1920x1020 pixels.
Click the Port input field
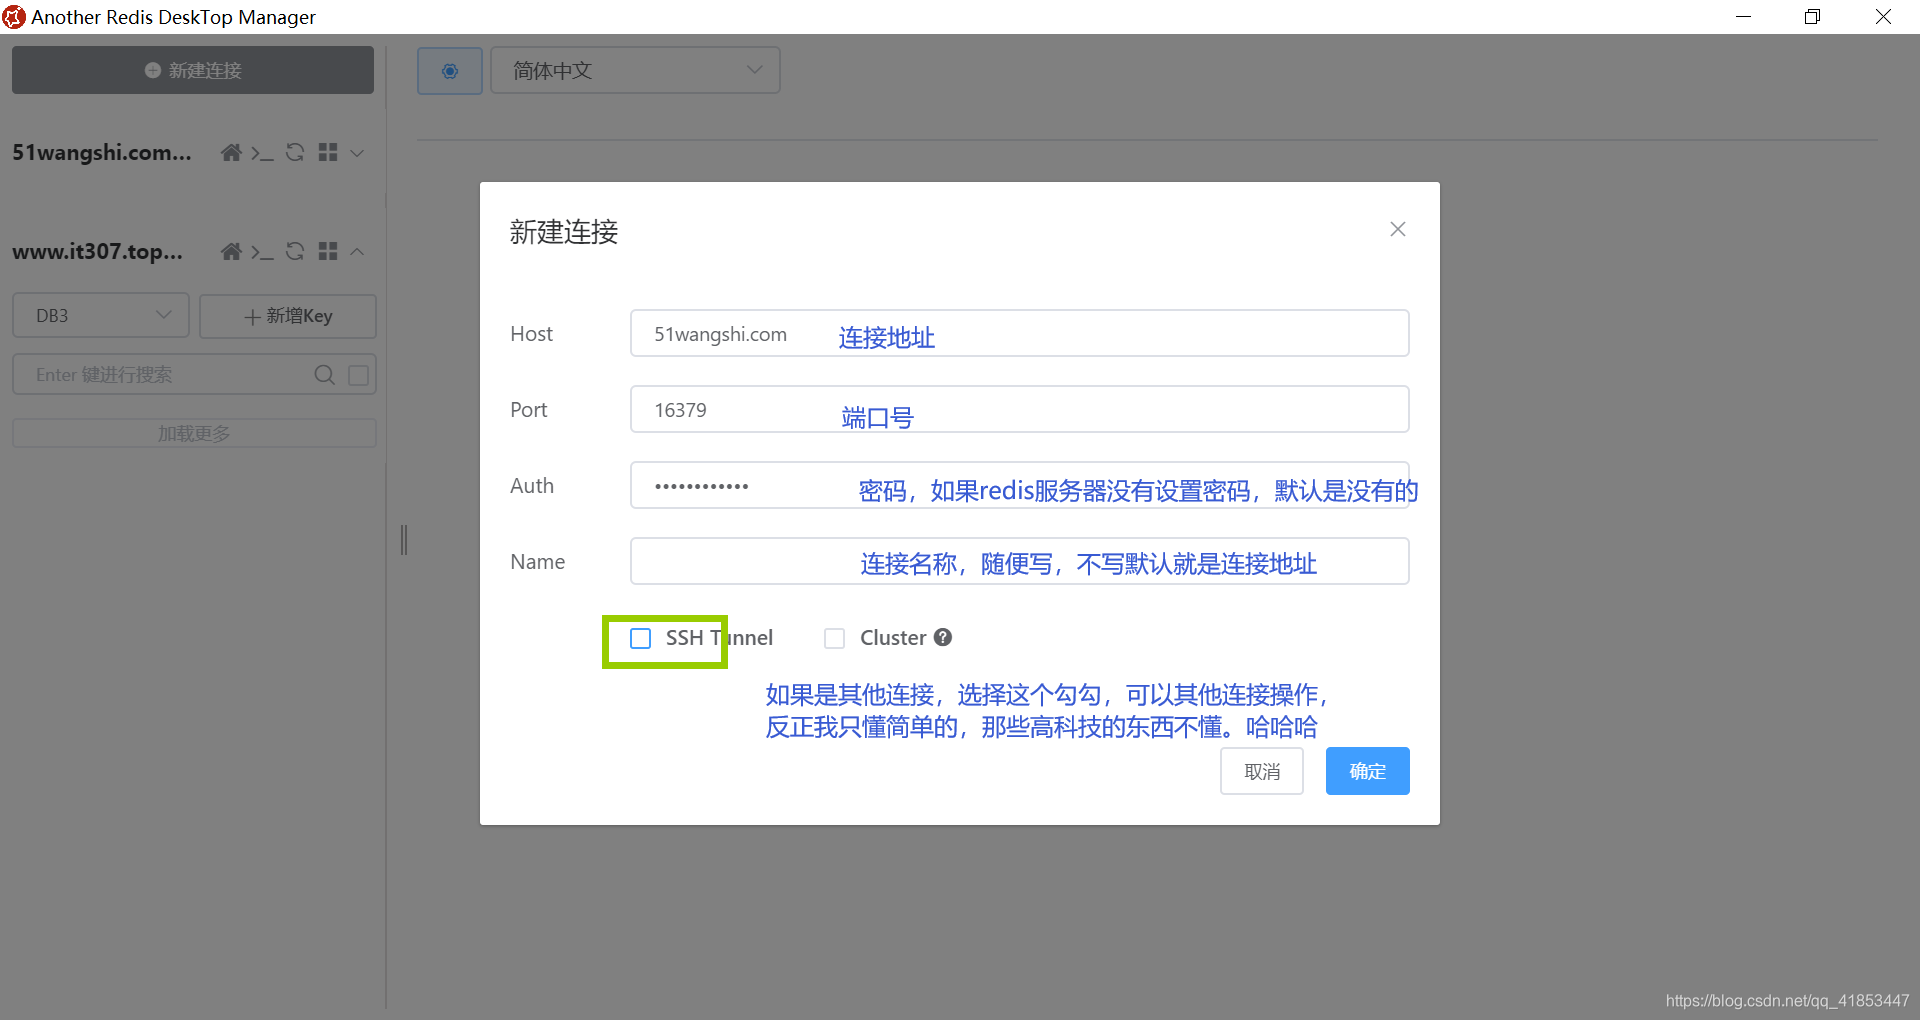click(1020, 410)
